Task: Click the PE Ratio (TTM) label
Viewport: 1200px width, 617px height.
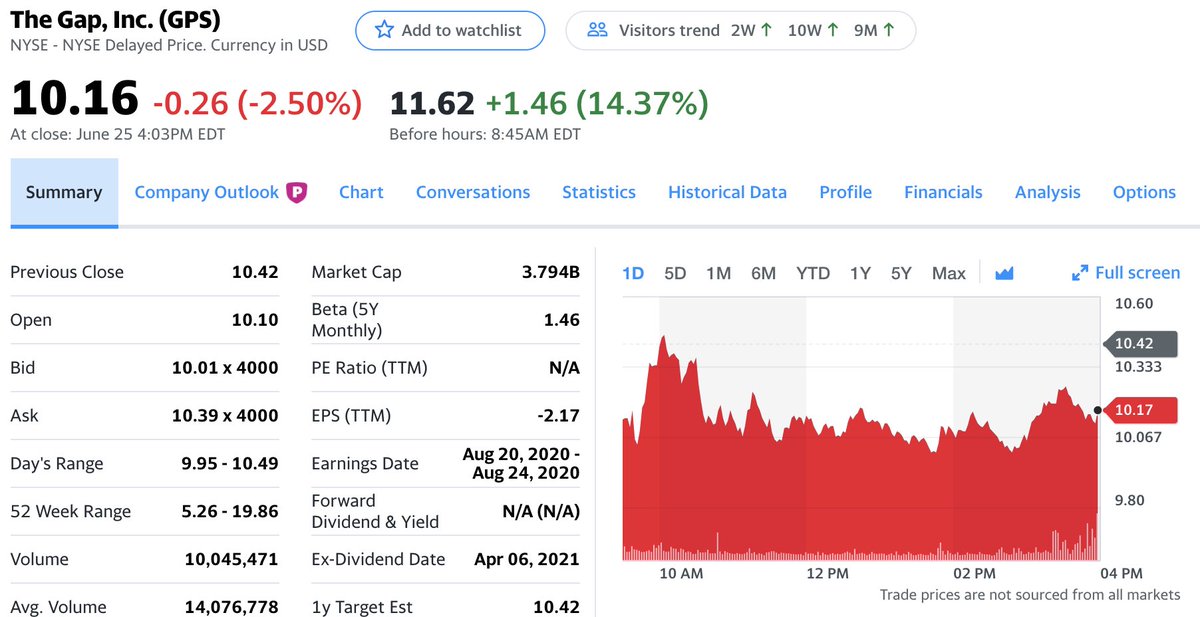Action: coord(369,368)
